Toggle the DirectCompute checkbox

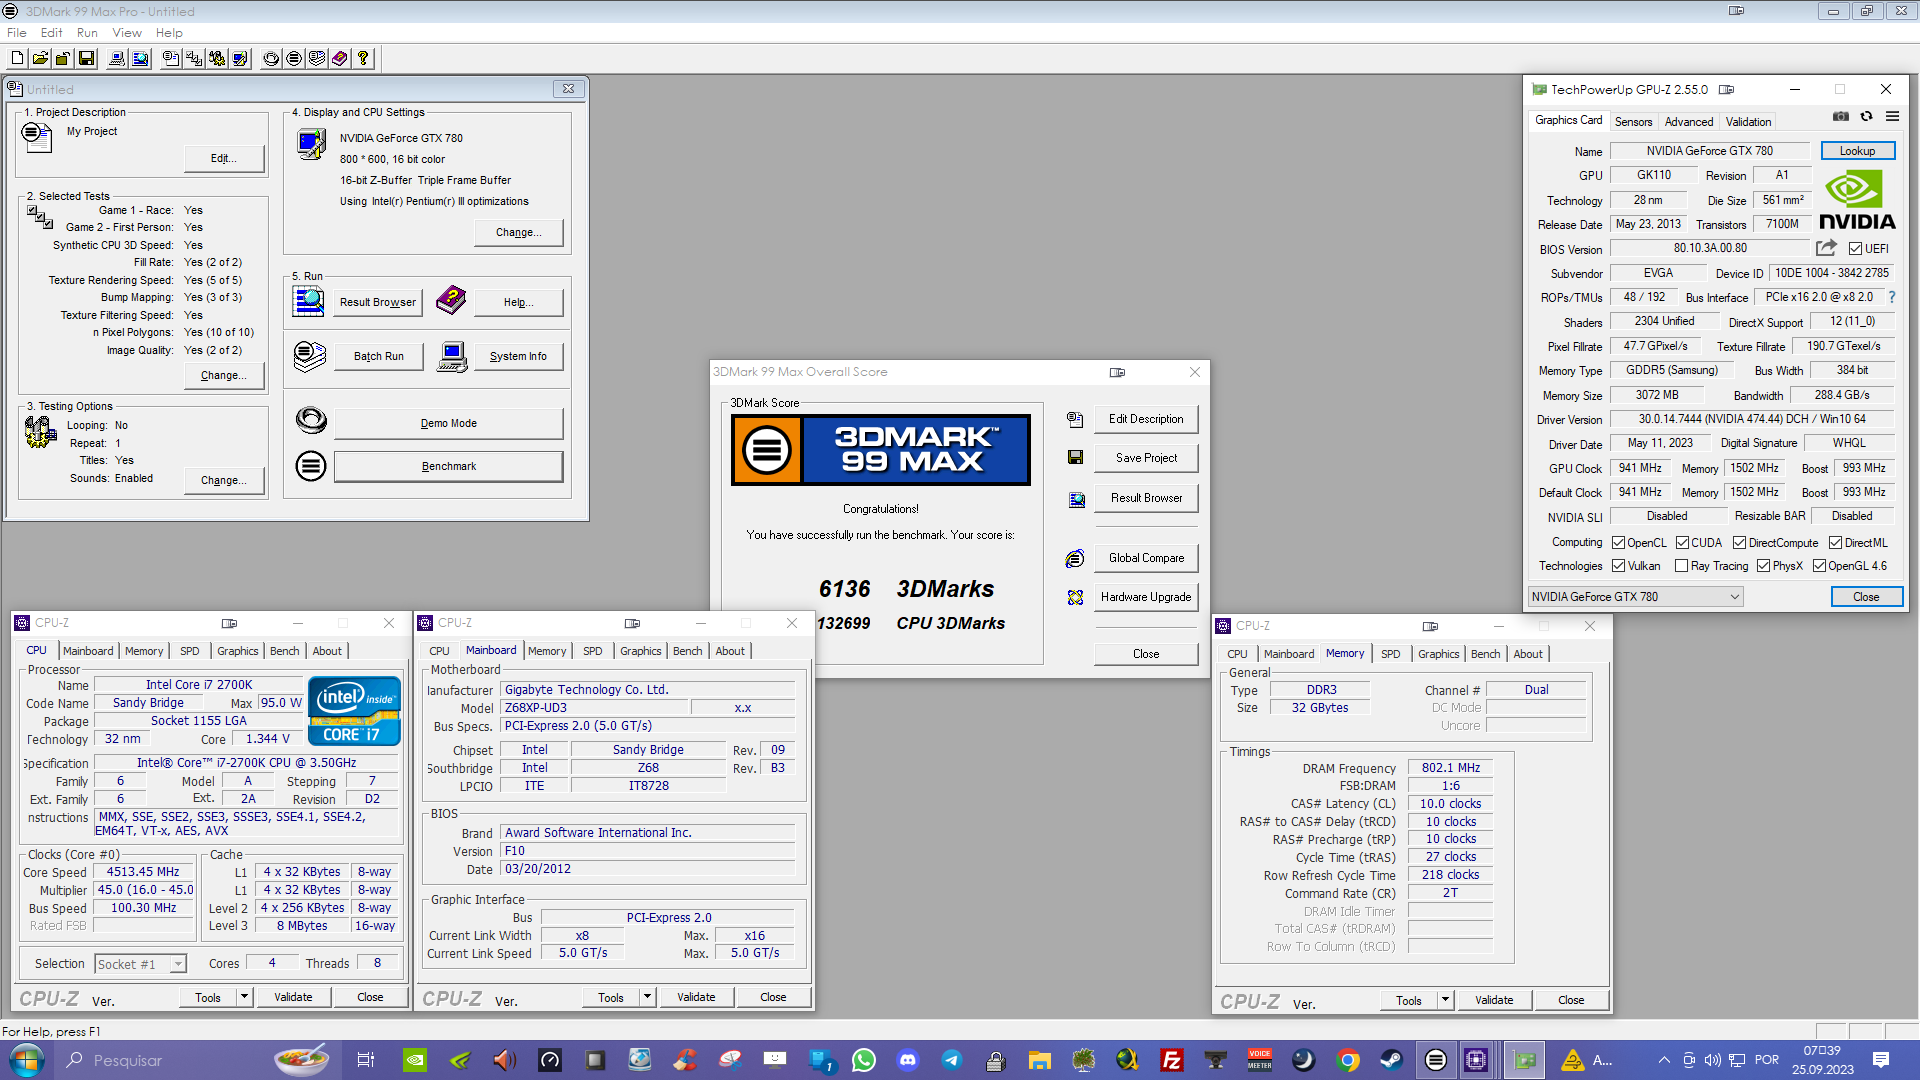pyautogui.click(x=1739, y=543)
